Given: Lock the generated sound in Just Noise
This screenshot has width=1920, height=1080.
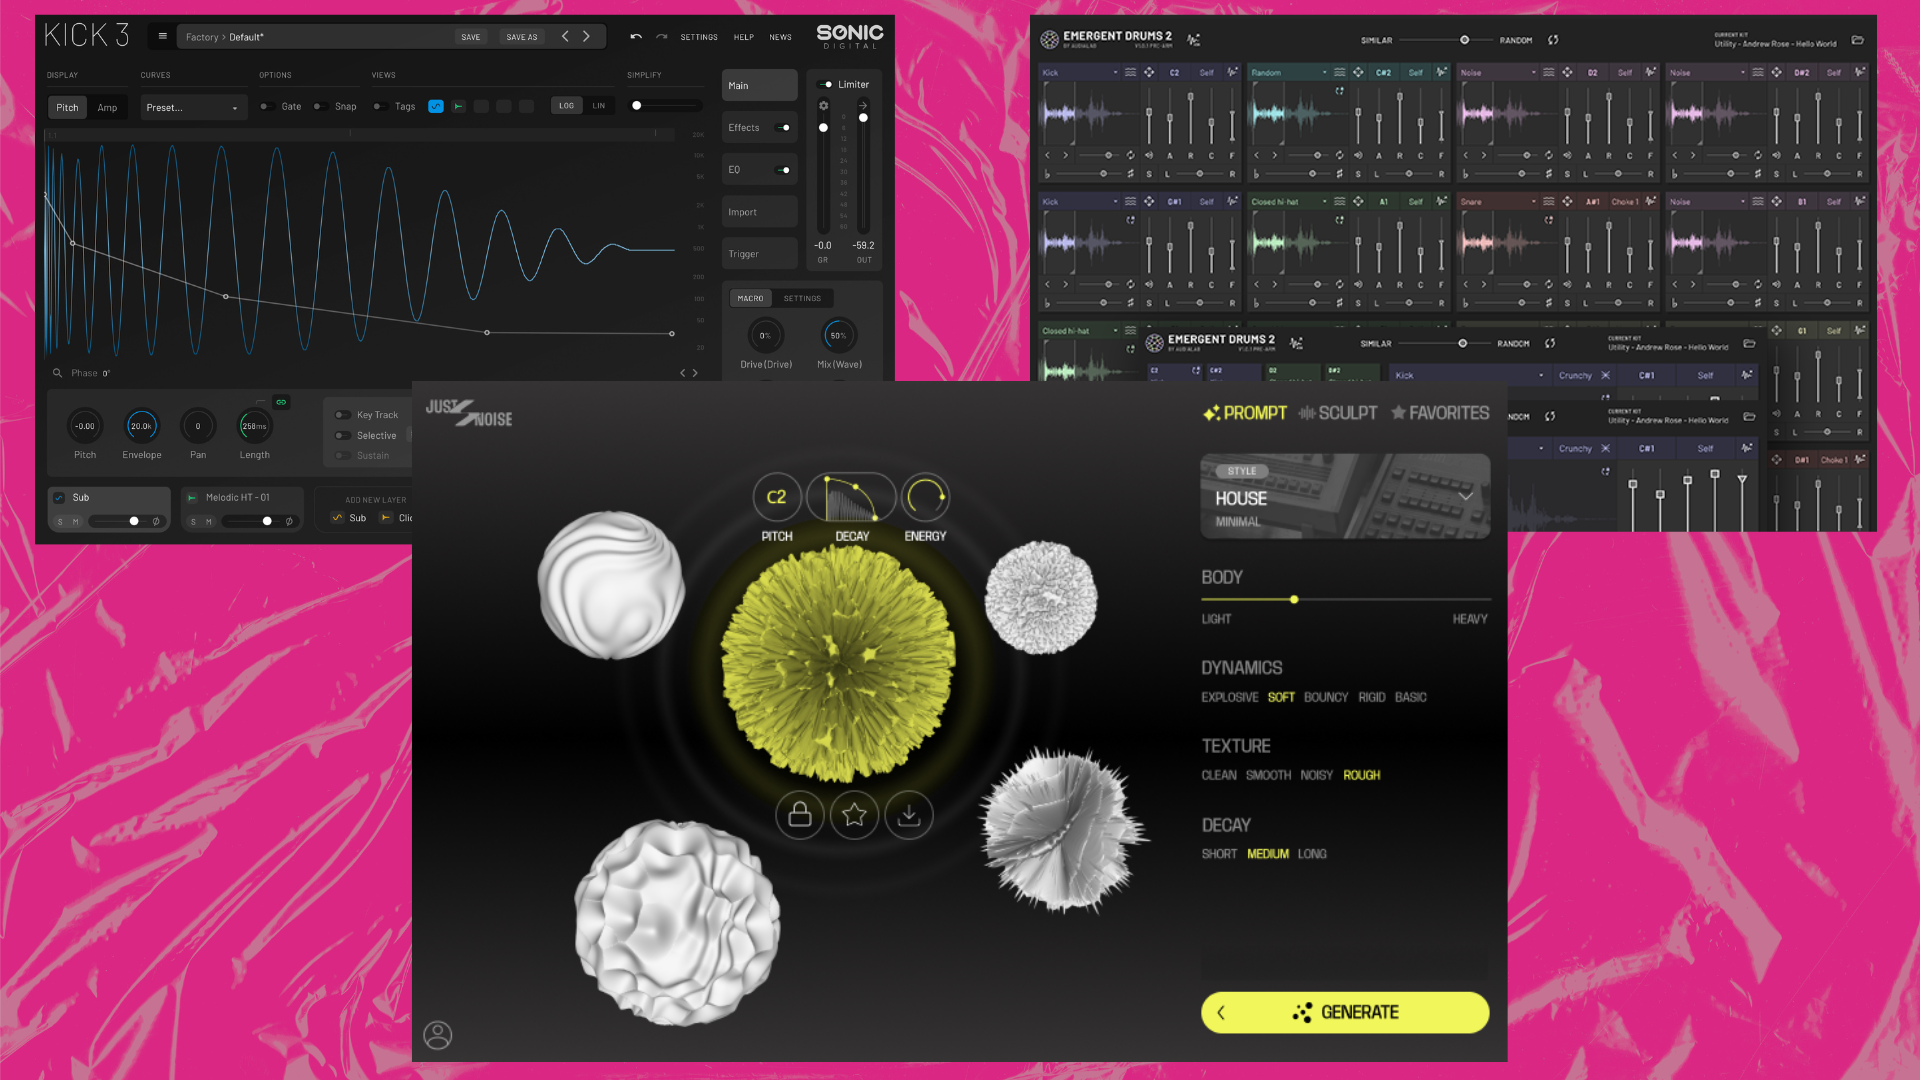Looking at the screenshot, I should (x=800, y=815).
